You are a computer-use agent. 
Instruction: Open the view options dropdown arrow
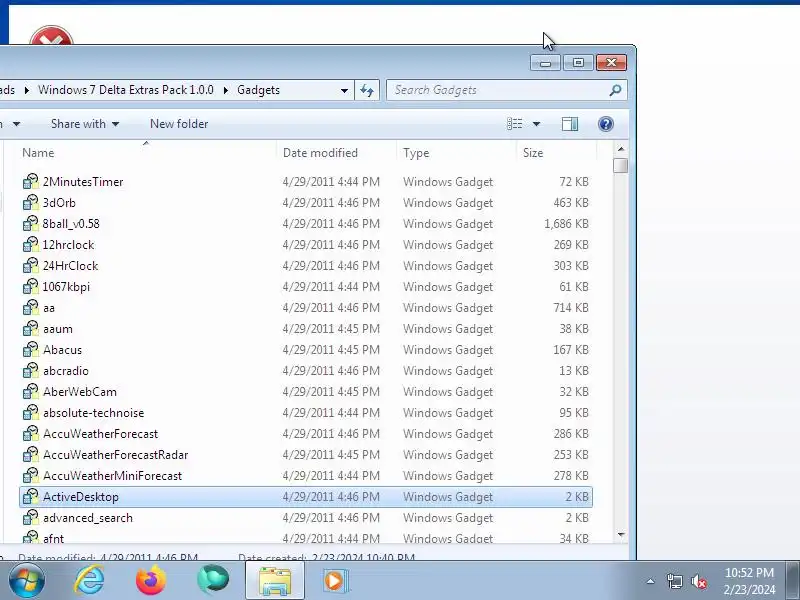(x=536, y=124)
